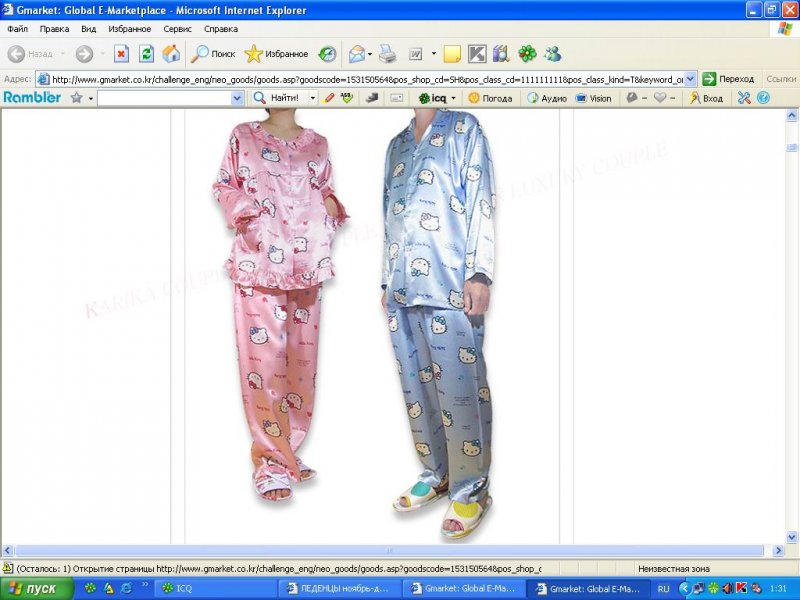Open the Файл menu
Screen dimensions: 800x600
(17, 29)
